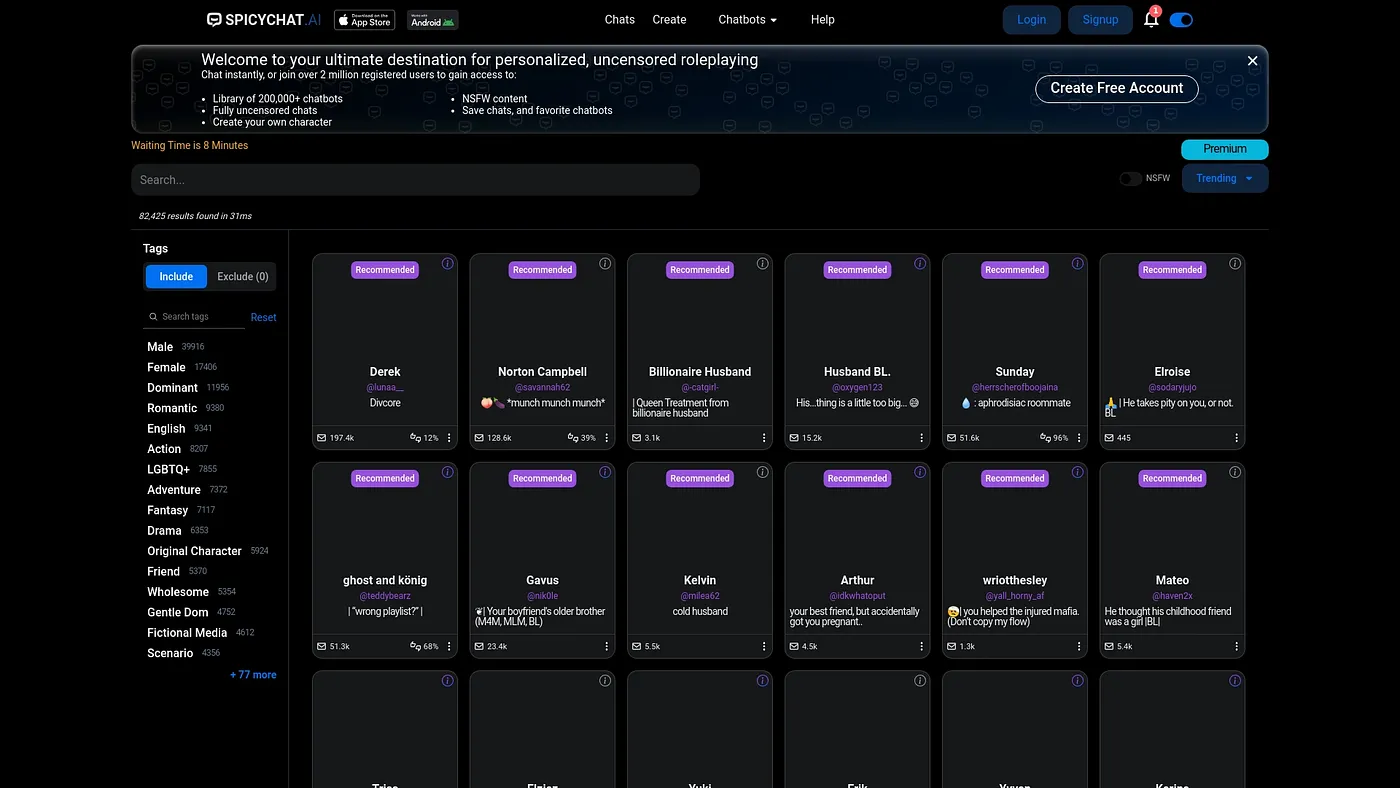Open three-dot menu on Arthur card
The width and height of the screenshot is (1400, 788).
[921, 647]
